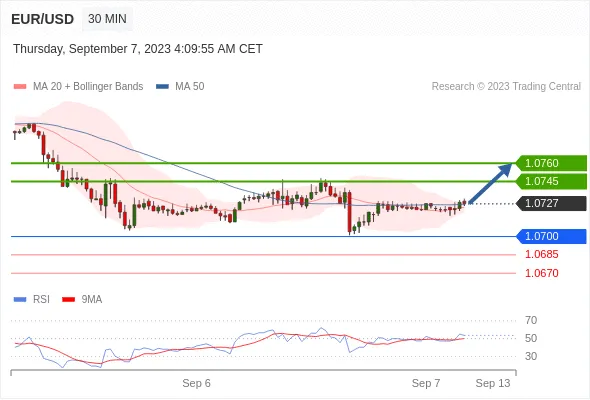Click the EUR/USD symbol title
Screen dimensions: 590x400
click(43, 19)
